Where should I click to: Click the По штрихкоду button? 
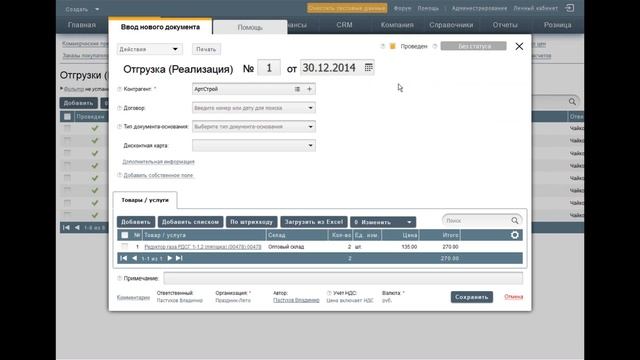(x=251, y=222)
